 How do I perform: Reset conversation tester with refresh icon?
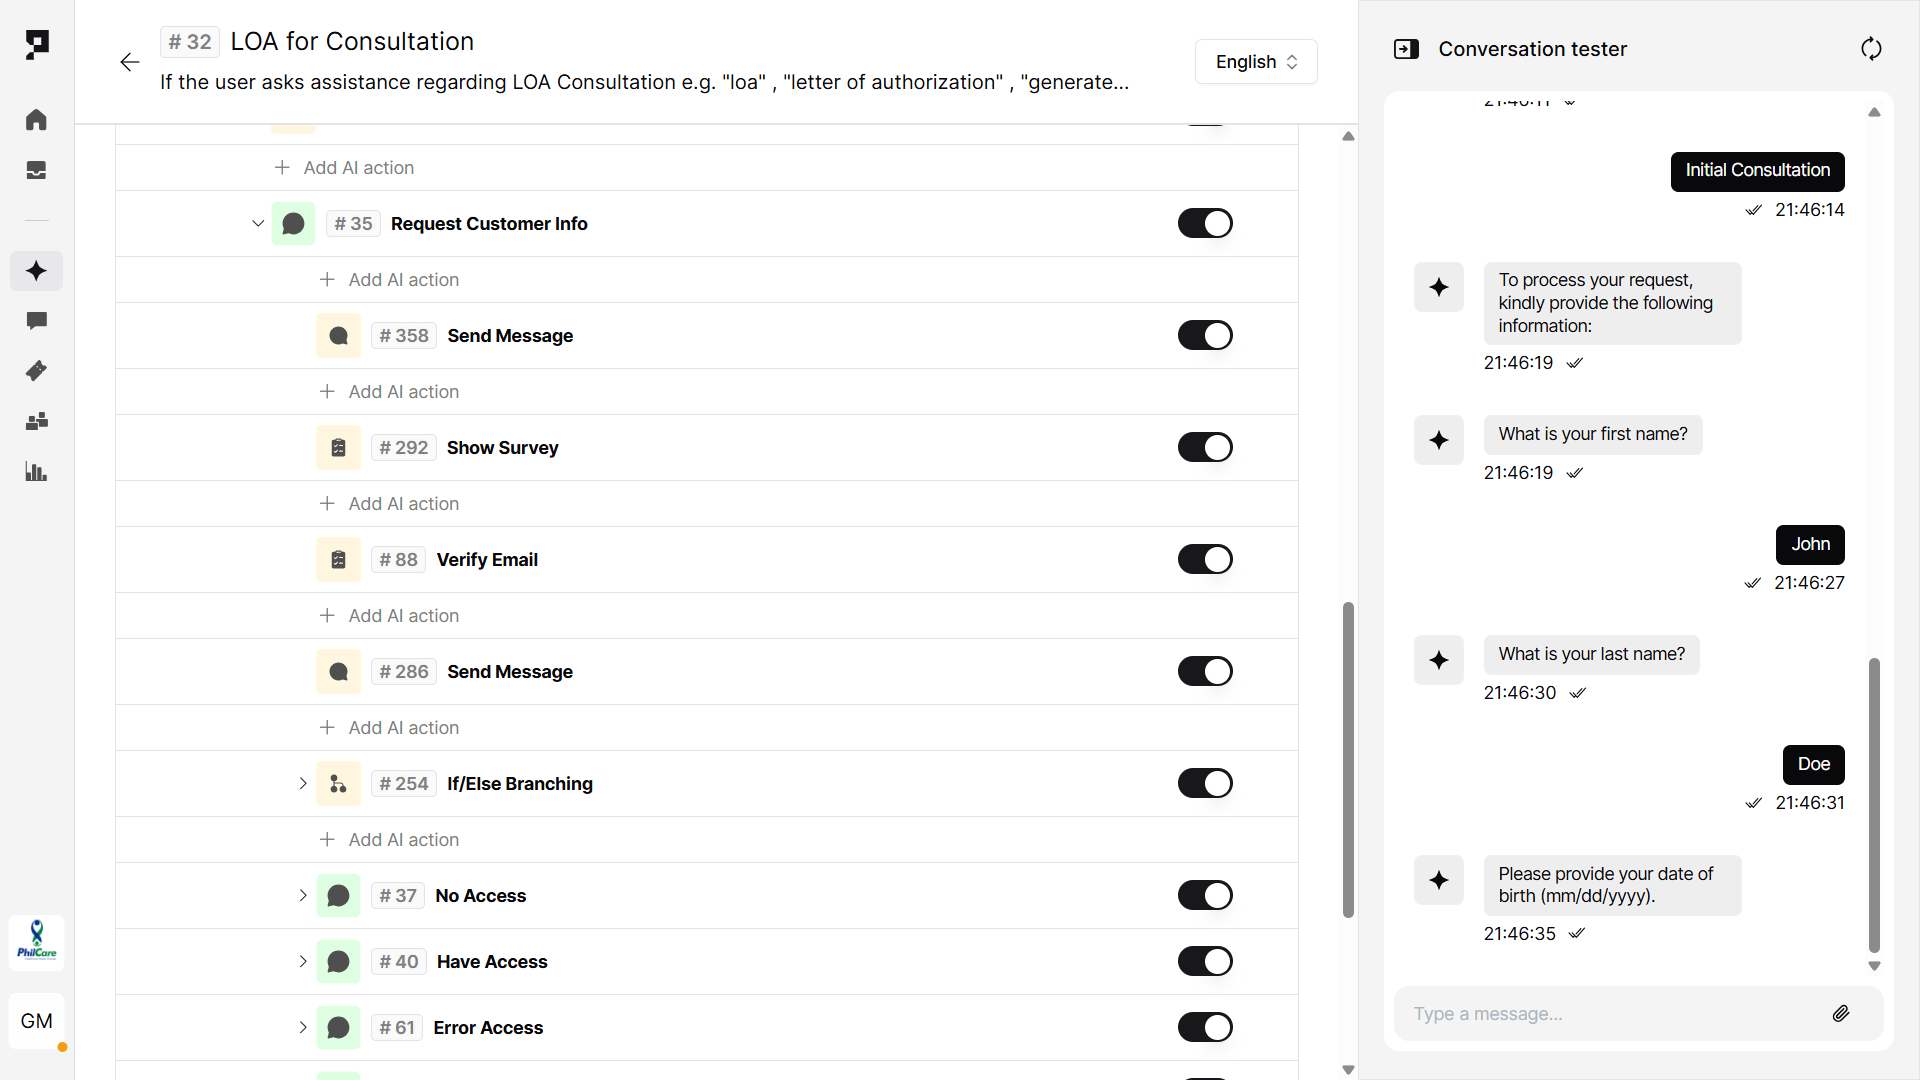click(1871, 49)
